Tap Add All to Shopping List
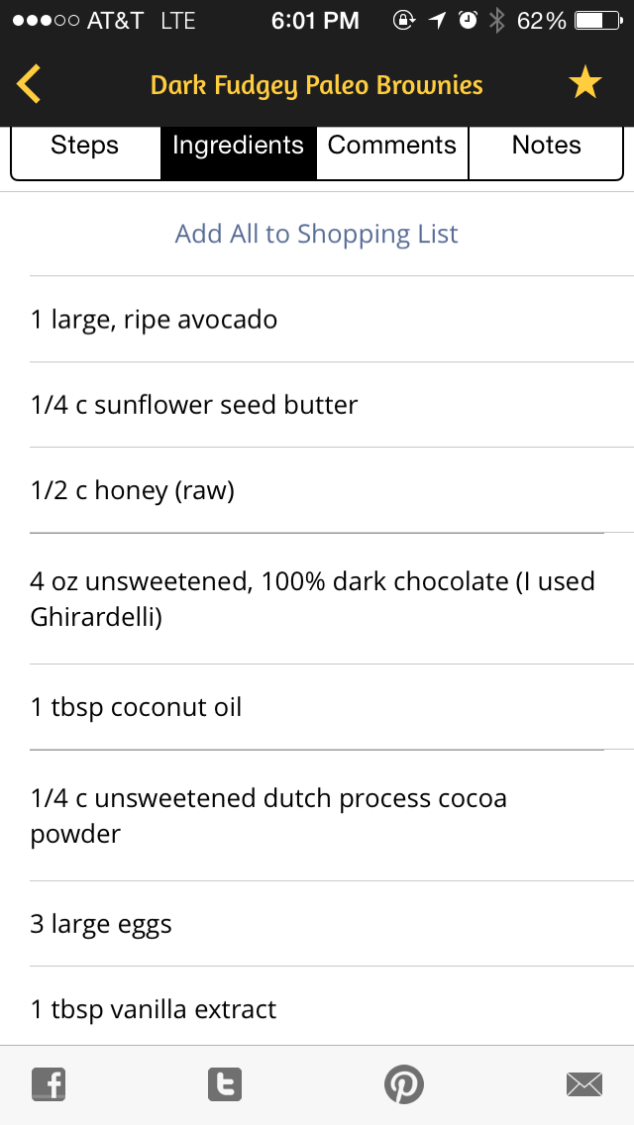The width and height of the screenshot is (634, 1125). click(316, 234)
